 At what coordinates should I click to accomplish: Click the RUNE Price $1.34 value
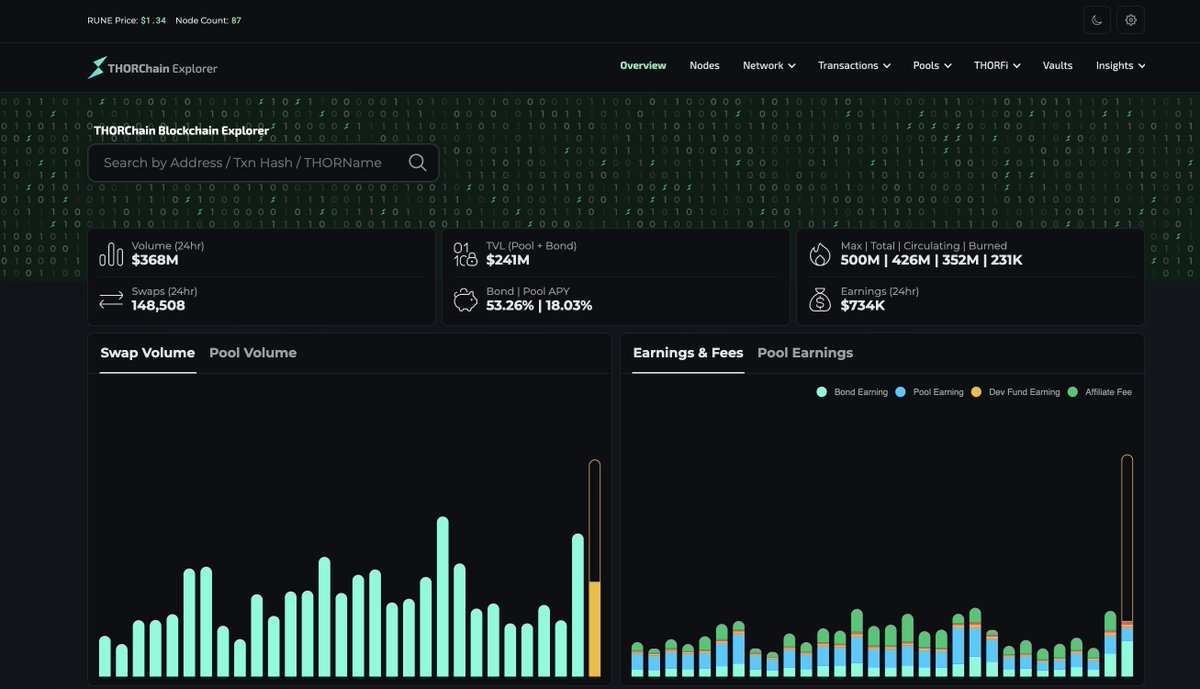(153, 20)
